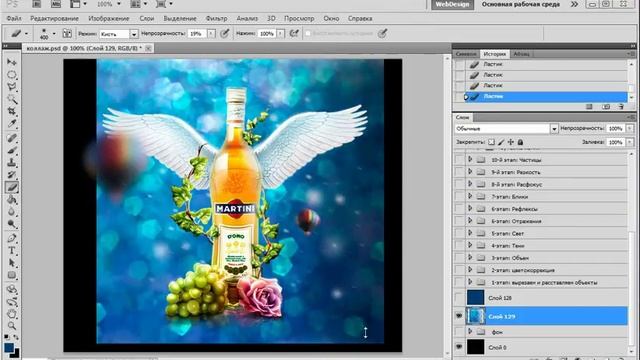Create new snapshot in History panel
Screen dimensions: 640x360
point(606,107)
